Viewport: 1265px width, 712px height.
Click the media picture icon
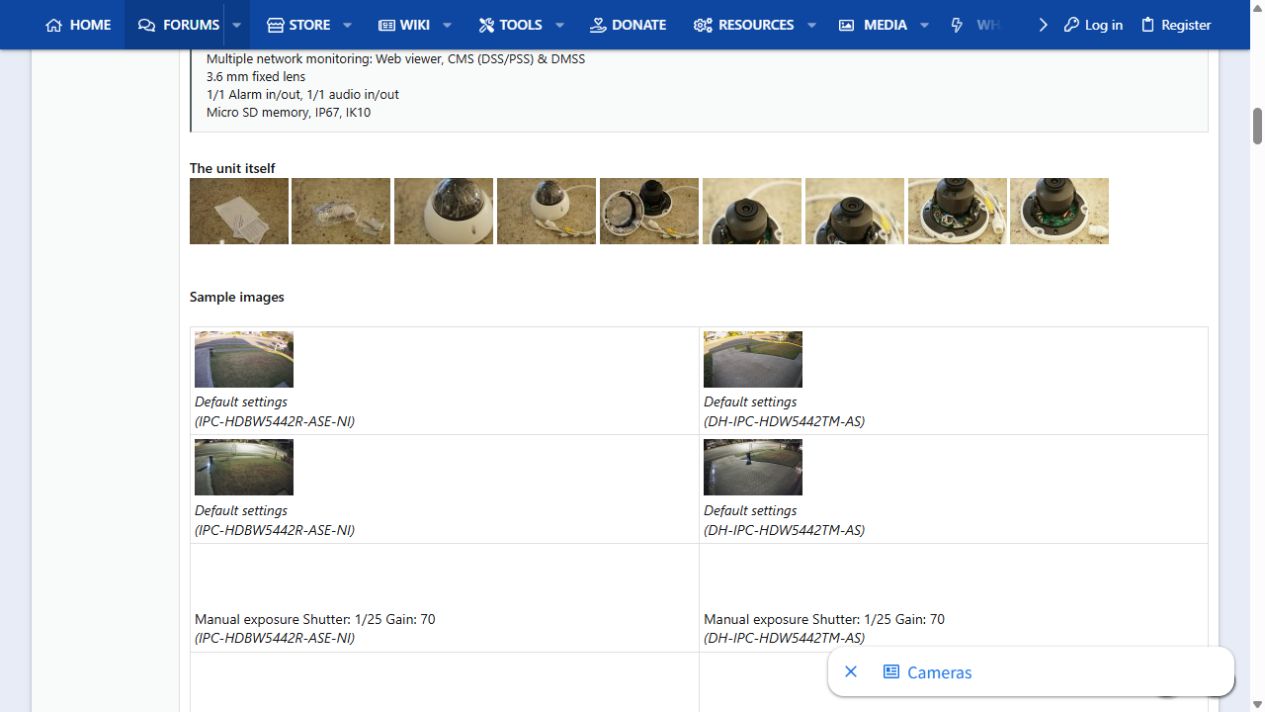(846, 25)
